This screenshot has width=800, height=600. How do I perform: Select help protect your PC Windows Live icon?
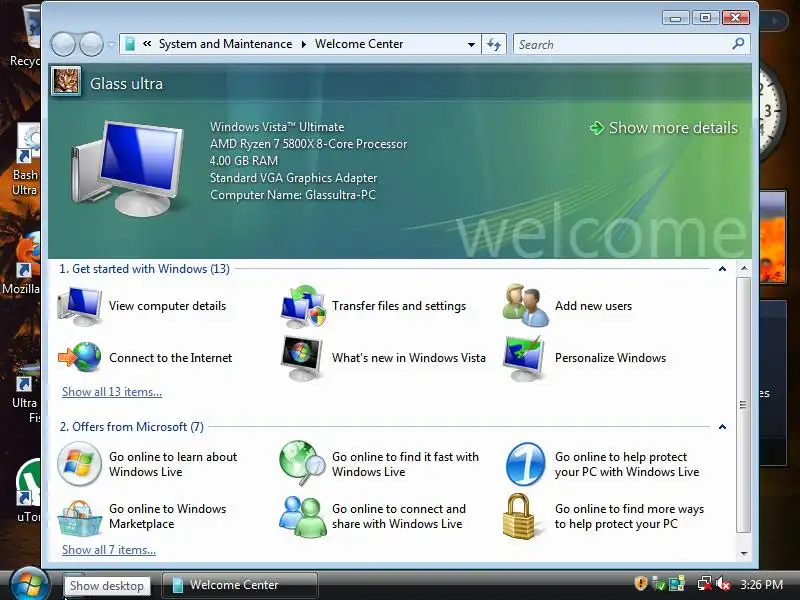coord(526,464)
